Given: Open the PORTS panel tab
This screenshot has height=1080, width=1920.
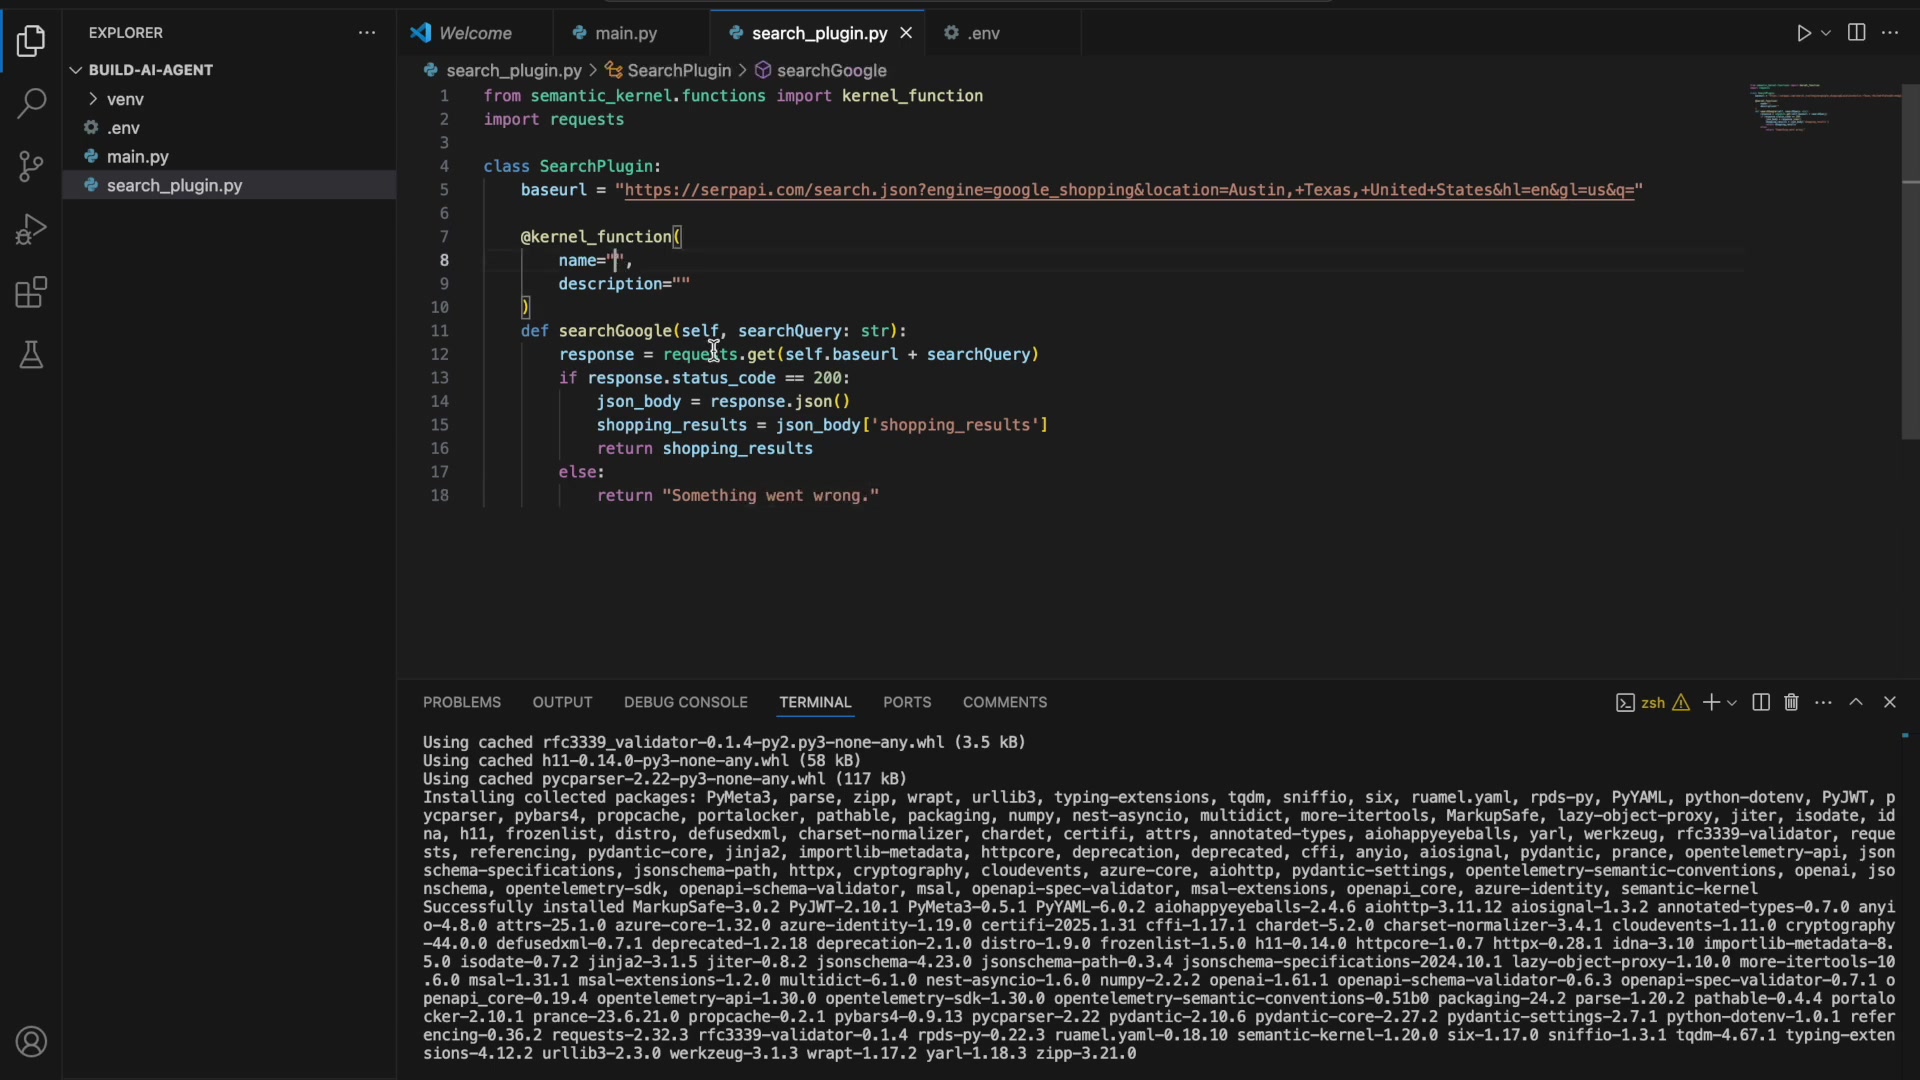Looking at the screenshot, I should pyautogui.click(x=907, y=702).
